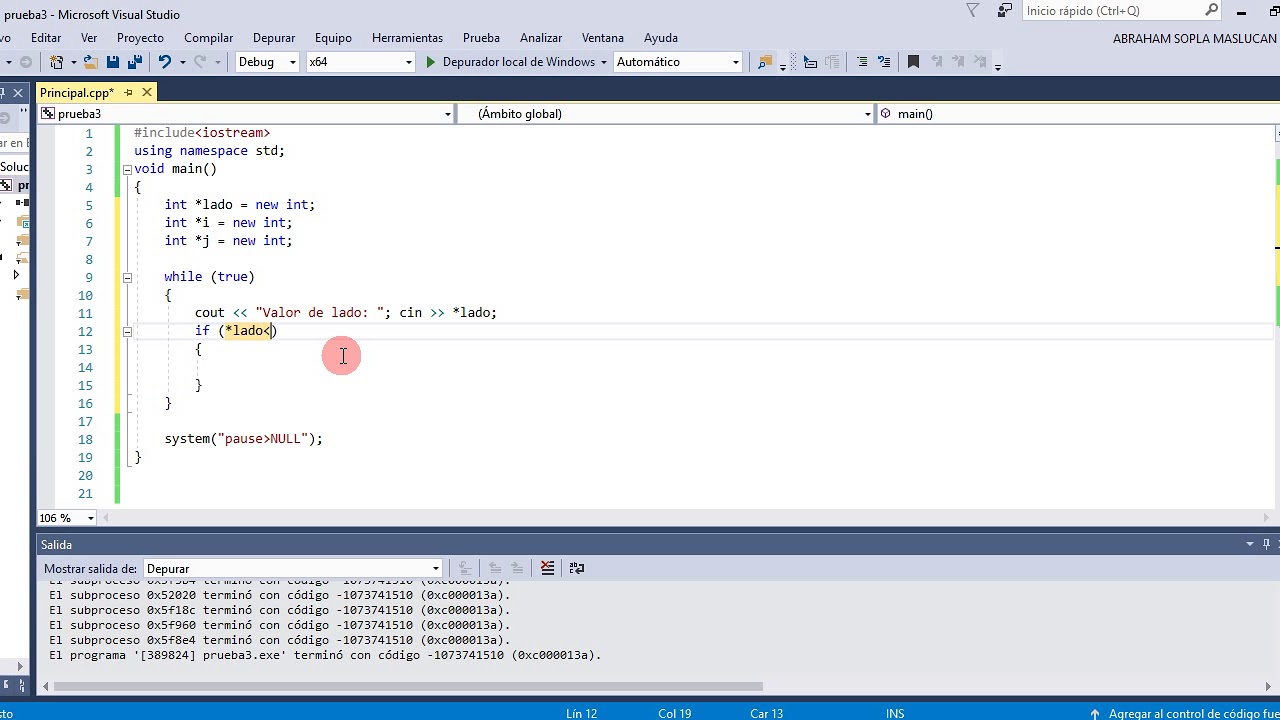Open the Proyecto menu

pos(140,38)
